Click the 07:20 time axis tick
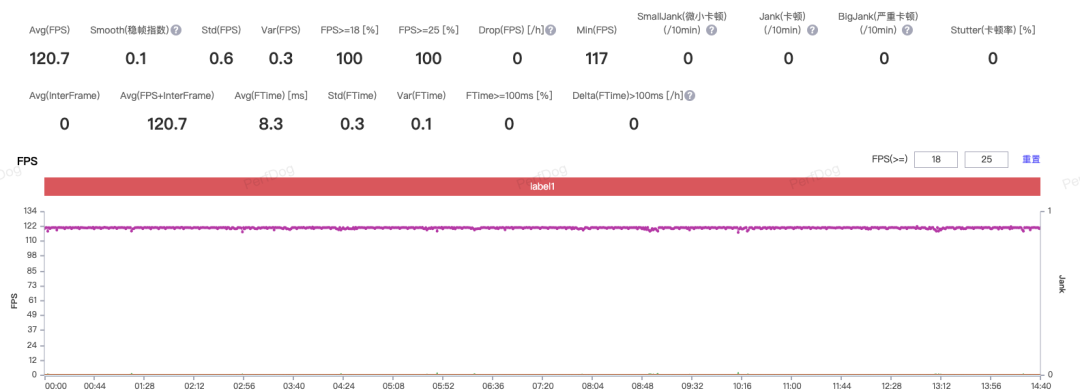The height and width of the screenshot is (391, 1080). (x=542, y=386)
